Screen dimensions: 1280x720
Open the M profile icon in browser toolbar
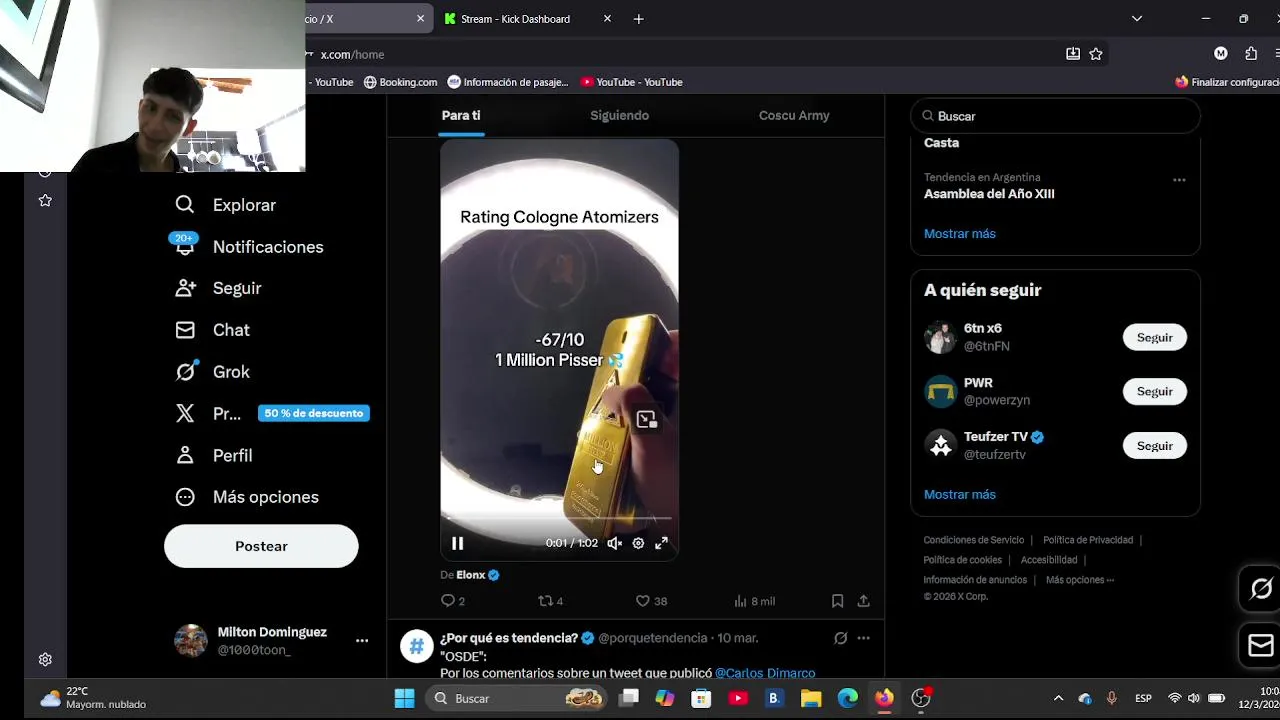1221,54
